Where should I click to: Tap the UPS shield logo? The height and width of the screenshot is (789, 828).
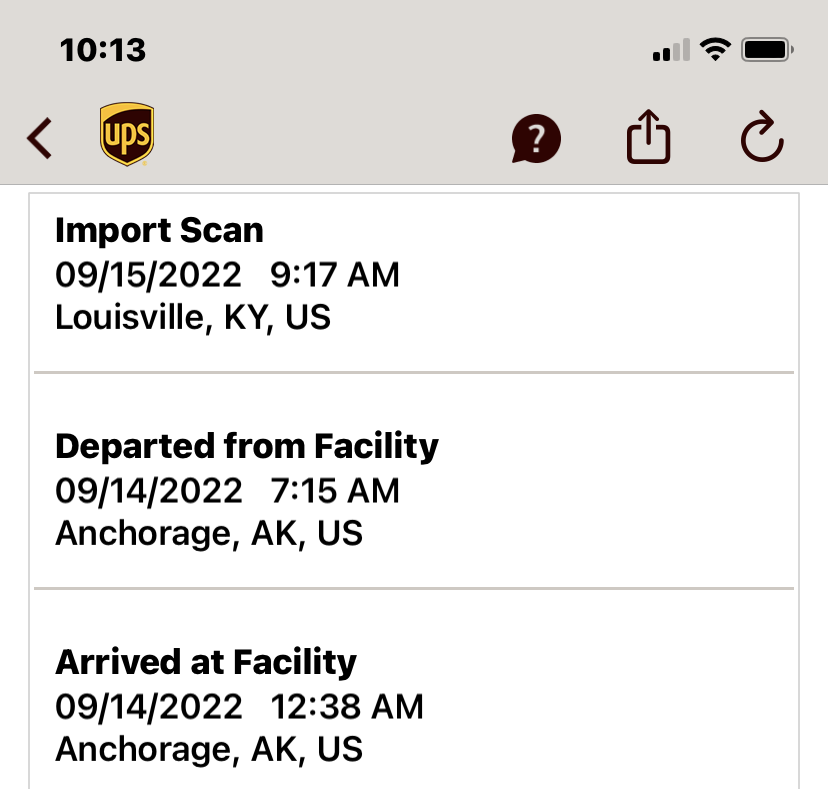(127, 135)
